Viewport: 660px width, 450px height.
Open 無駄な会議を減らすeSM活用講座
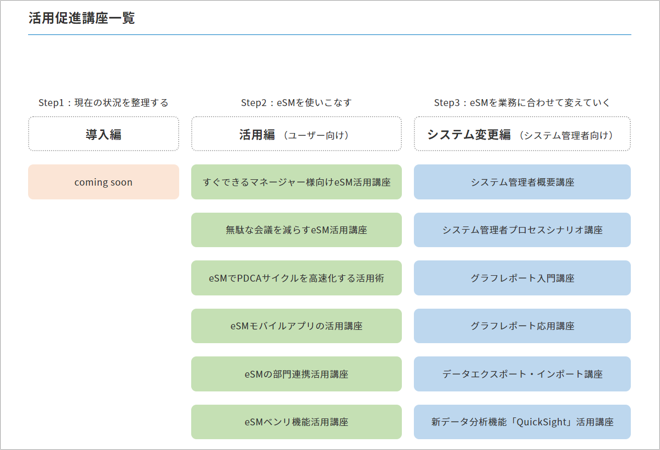[x=296, y=230]
